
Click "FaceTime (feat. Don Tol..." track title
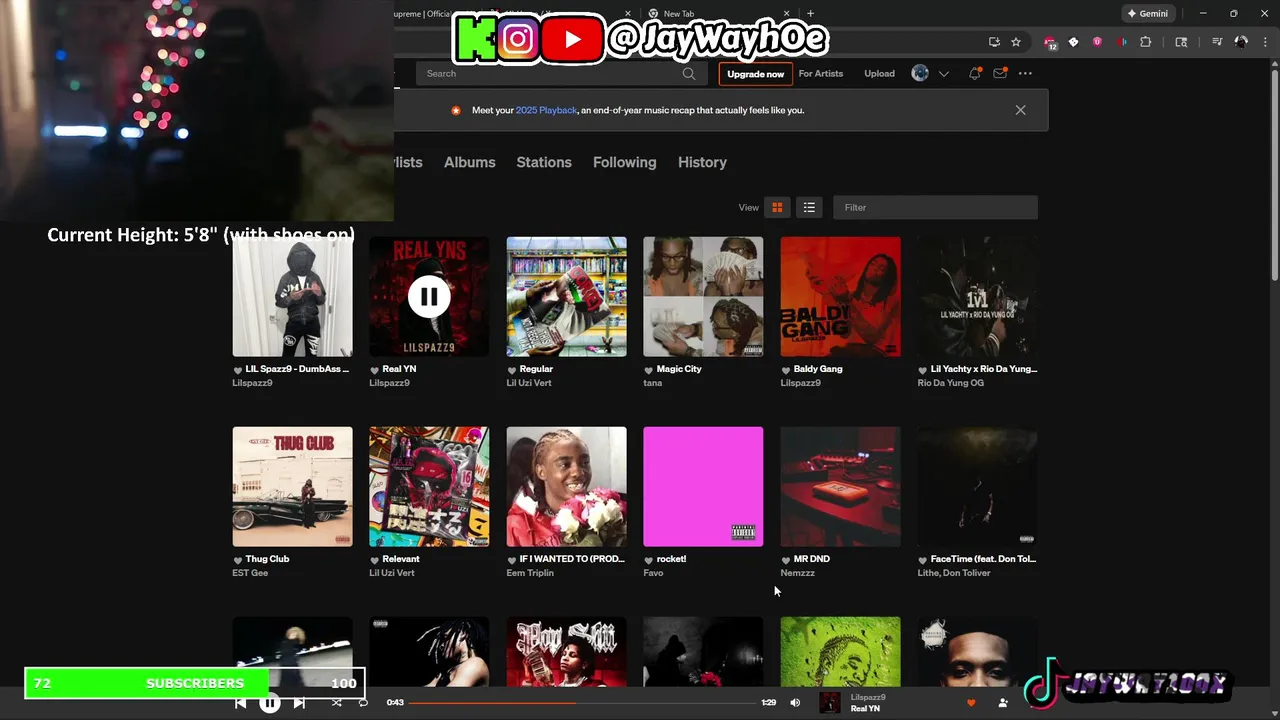pos(983,559)
